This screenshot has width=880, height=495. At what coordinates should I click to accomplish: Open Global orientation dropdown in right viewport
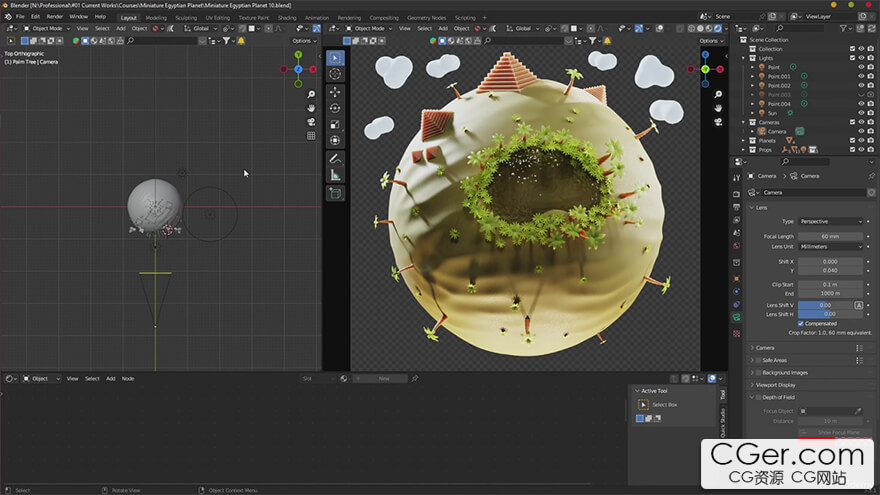(522, 29)
